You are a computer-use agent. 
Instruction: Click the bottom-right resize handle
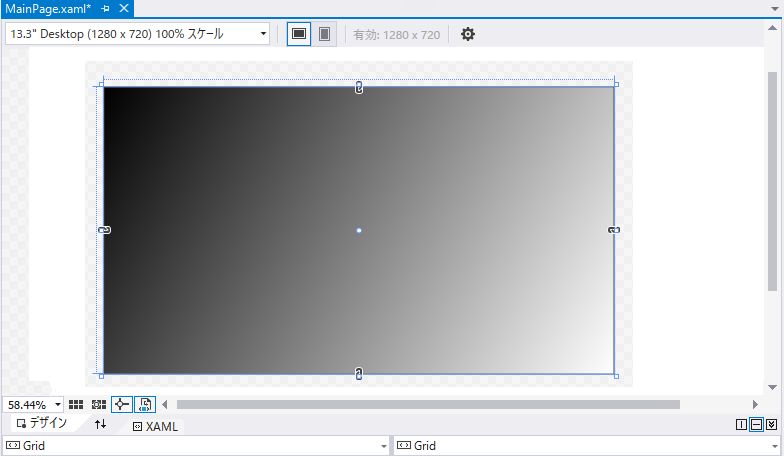click(x=616, y=376)
